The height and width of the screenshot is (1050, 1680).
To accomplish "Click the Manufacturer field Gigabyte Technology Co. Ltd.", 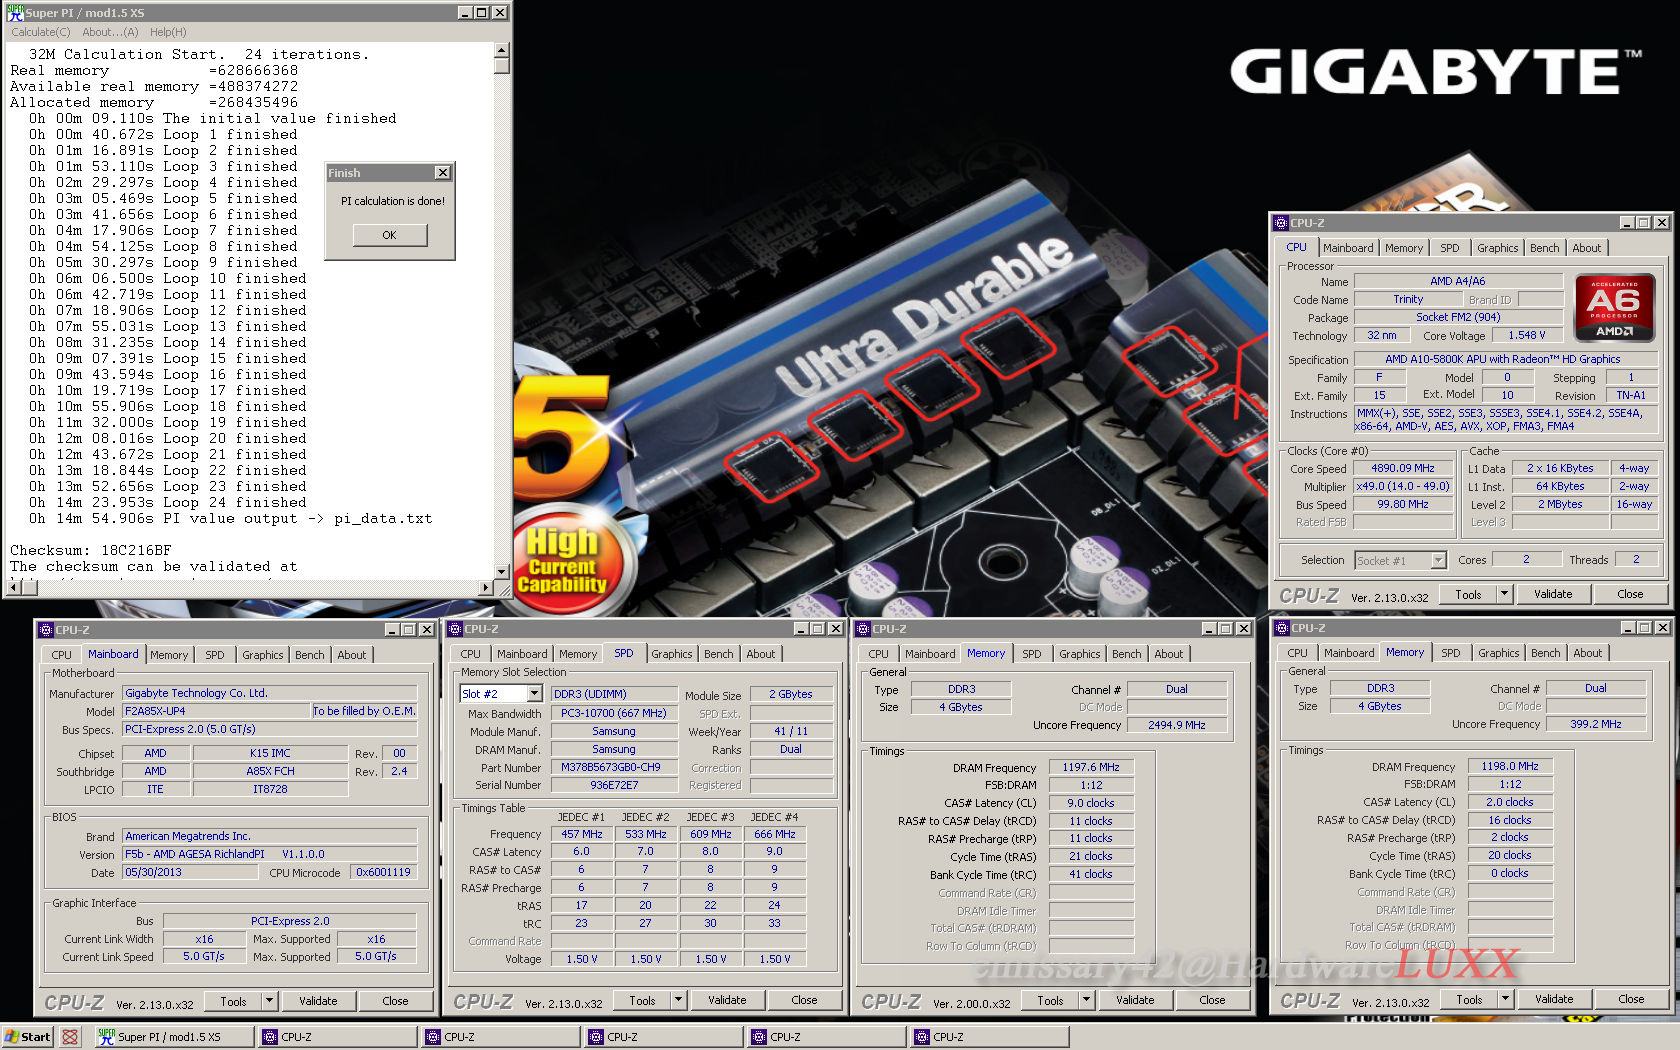I will [x=269, y=693].
